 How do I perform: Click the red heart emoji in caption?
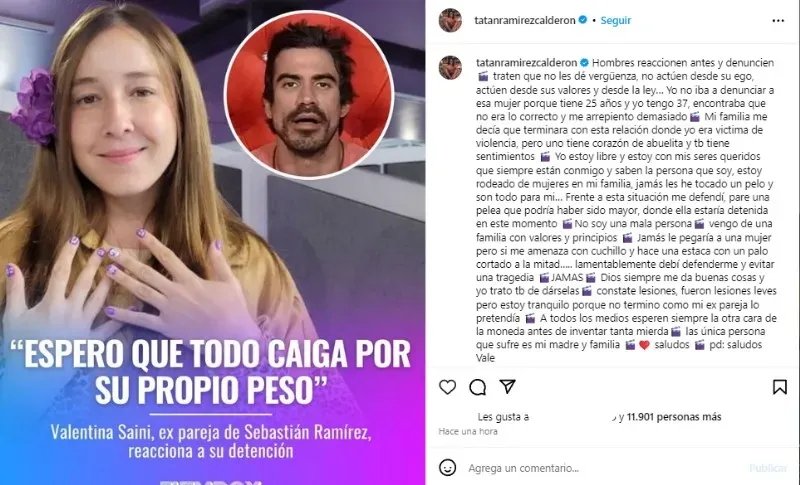point(644,345)
